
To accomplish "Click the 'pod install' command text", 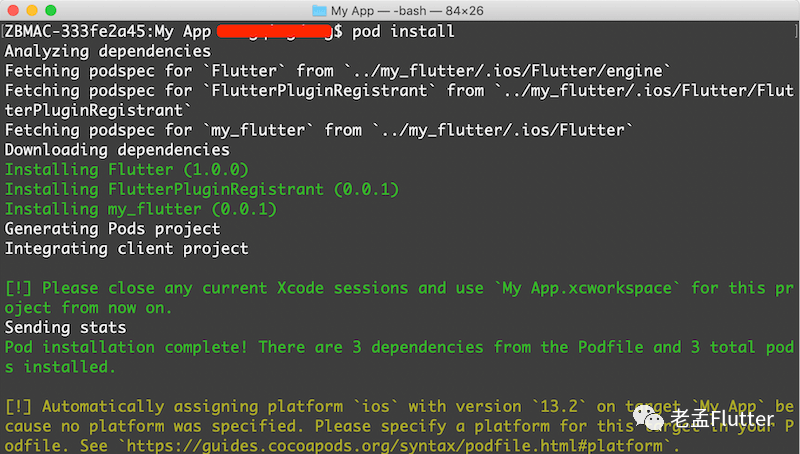I will point(403,32).
